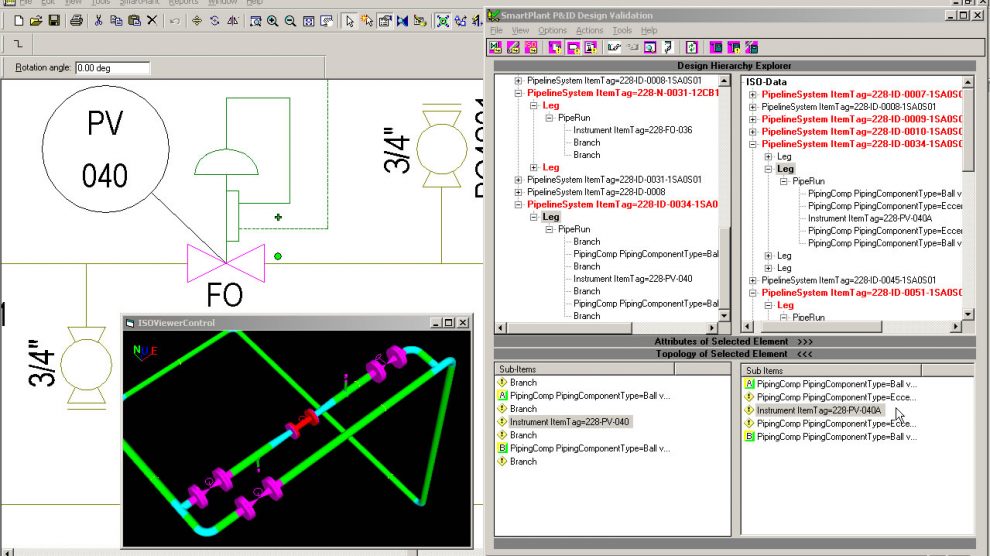Click the Zoom Area icon
The image size is (990, 556).
[255, 21]
